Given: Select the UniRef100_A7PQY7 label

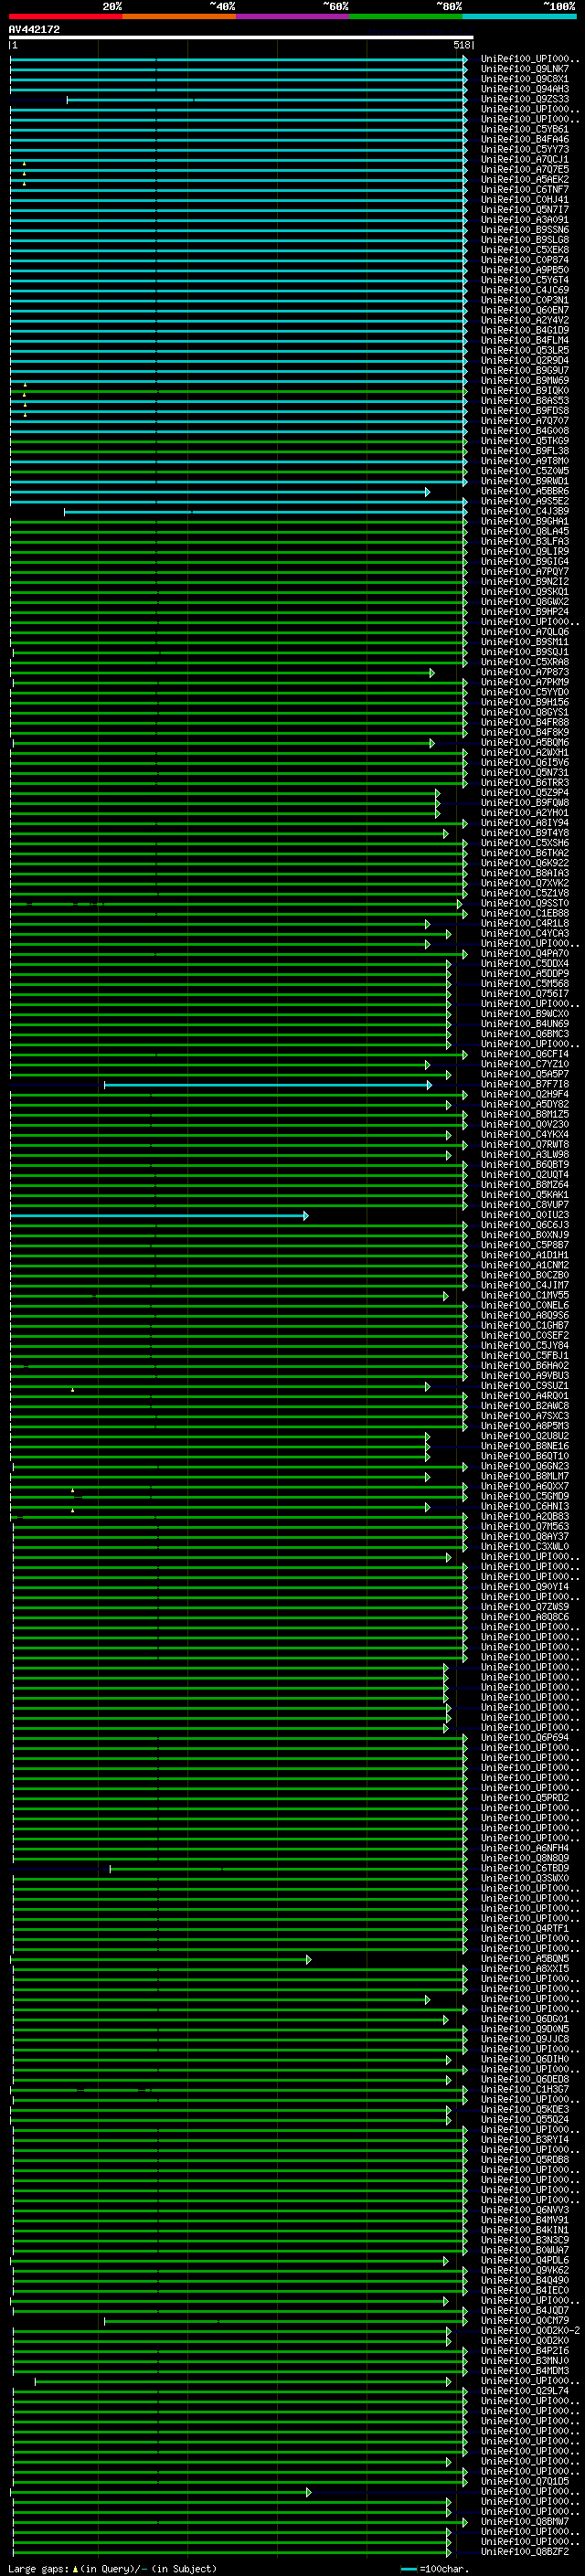Looking at the screenshot, I should click(525, 572).
